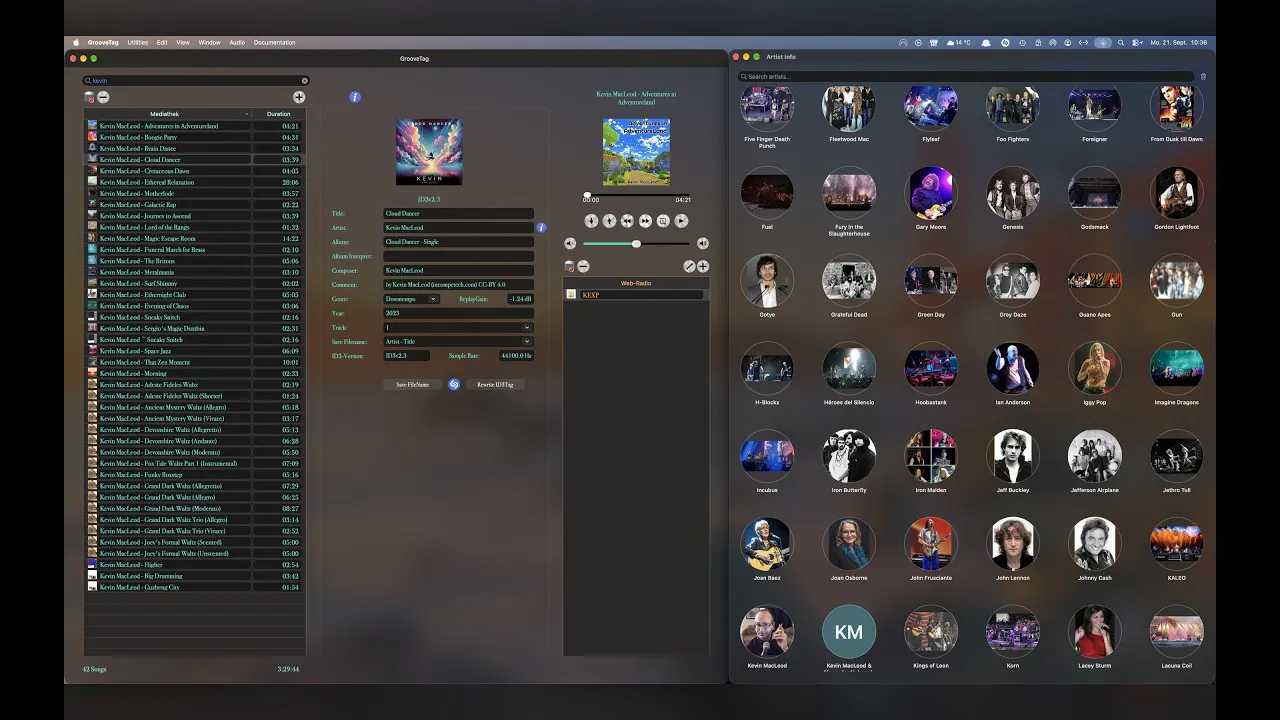Select 'Kevin MacLeod - Boogie Party' song row
This screenshot has width=1280, height=720.
[194, 137]
